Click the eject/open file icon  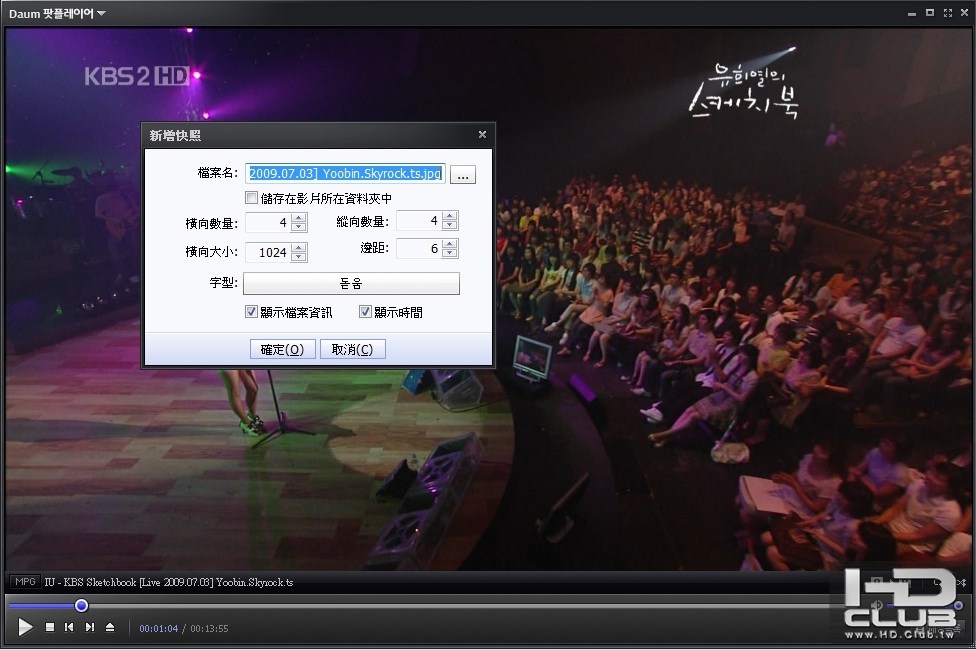tap(110, 627)
